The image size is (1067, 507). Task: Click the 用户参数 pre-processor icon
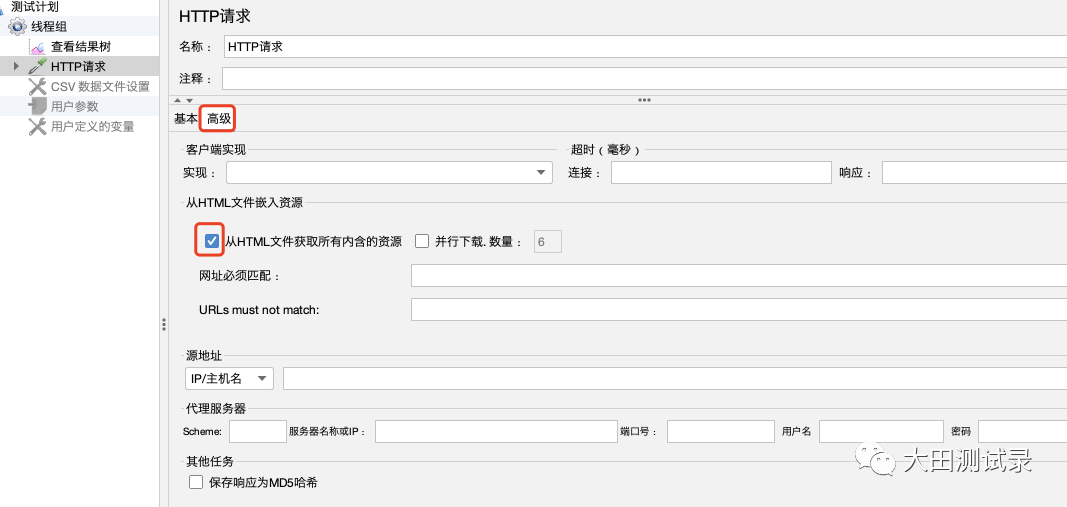pos(37,106)
